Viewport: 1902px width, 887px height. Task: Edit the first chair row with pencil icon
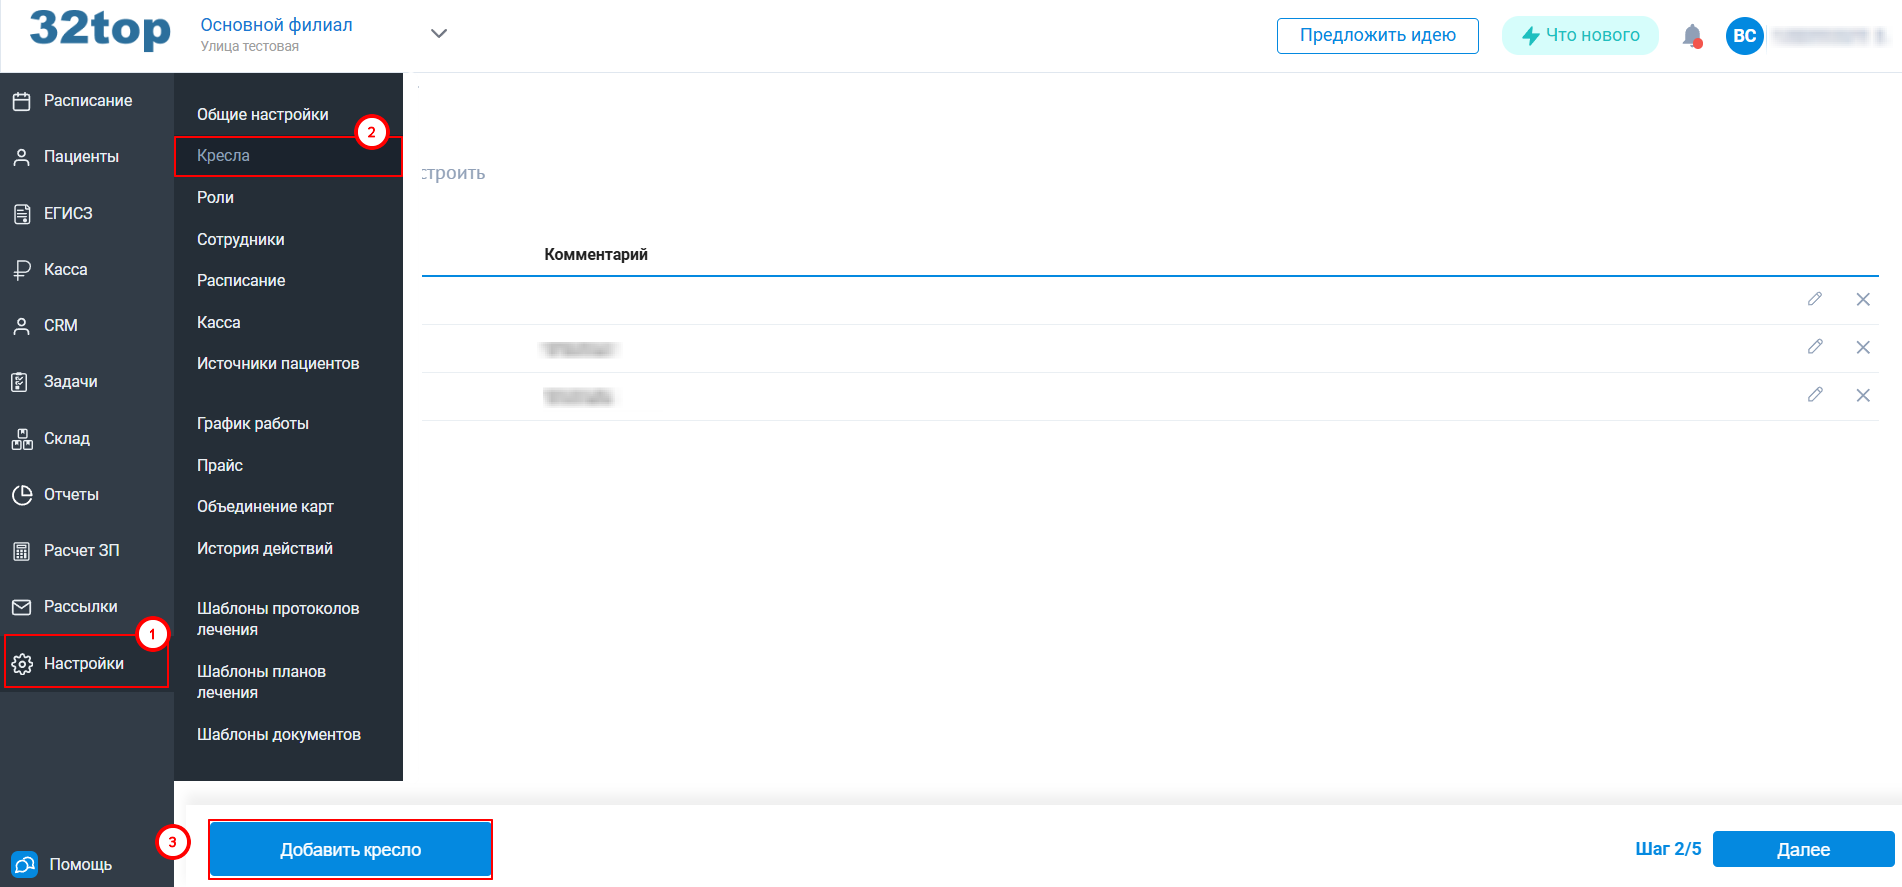1814,299
